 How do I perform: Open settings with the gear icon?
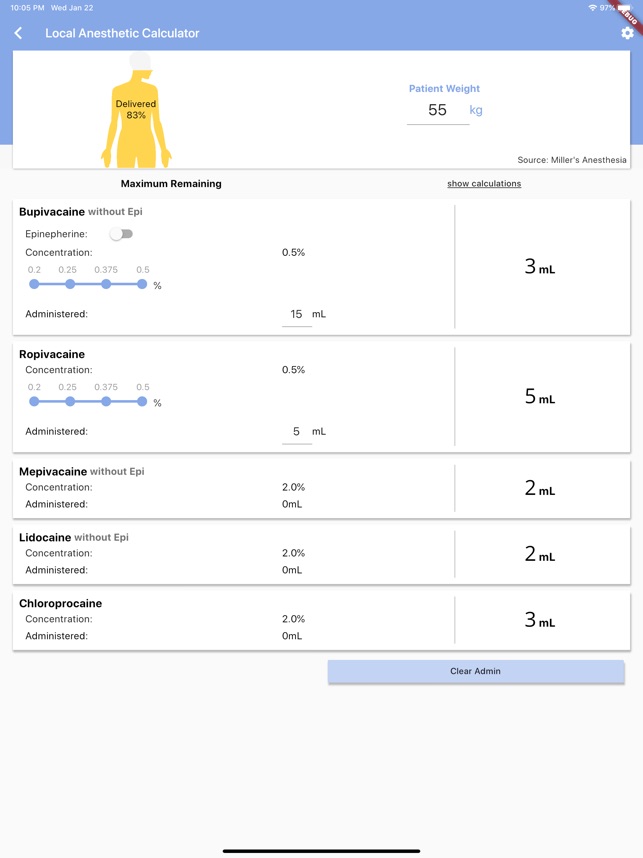click(x=627, y=33)
